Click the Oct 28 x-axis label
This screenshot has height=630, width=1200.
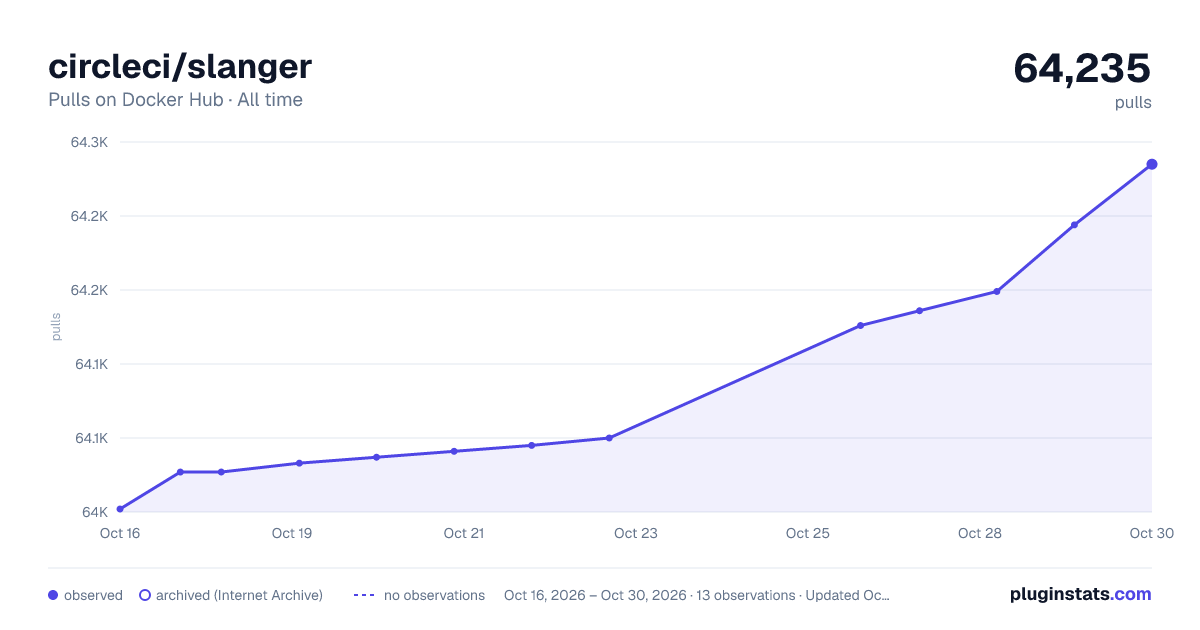[980, 533]
